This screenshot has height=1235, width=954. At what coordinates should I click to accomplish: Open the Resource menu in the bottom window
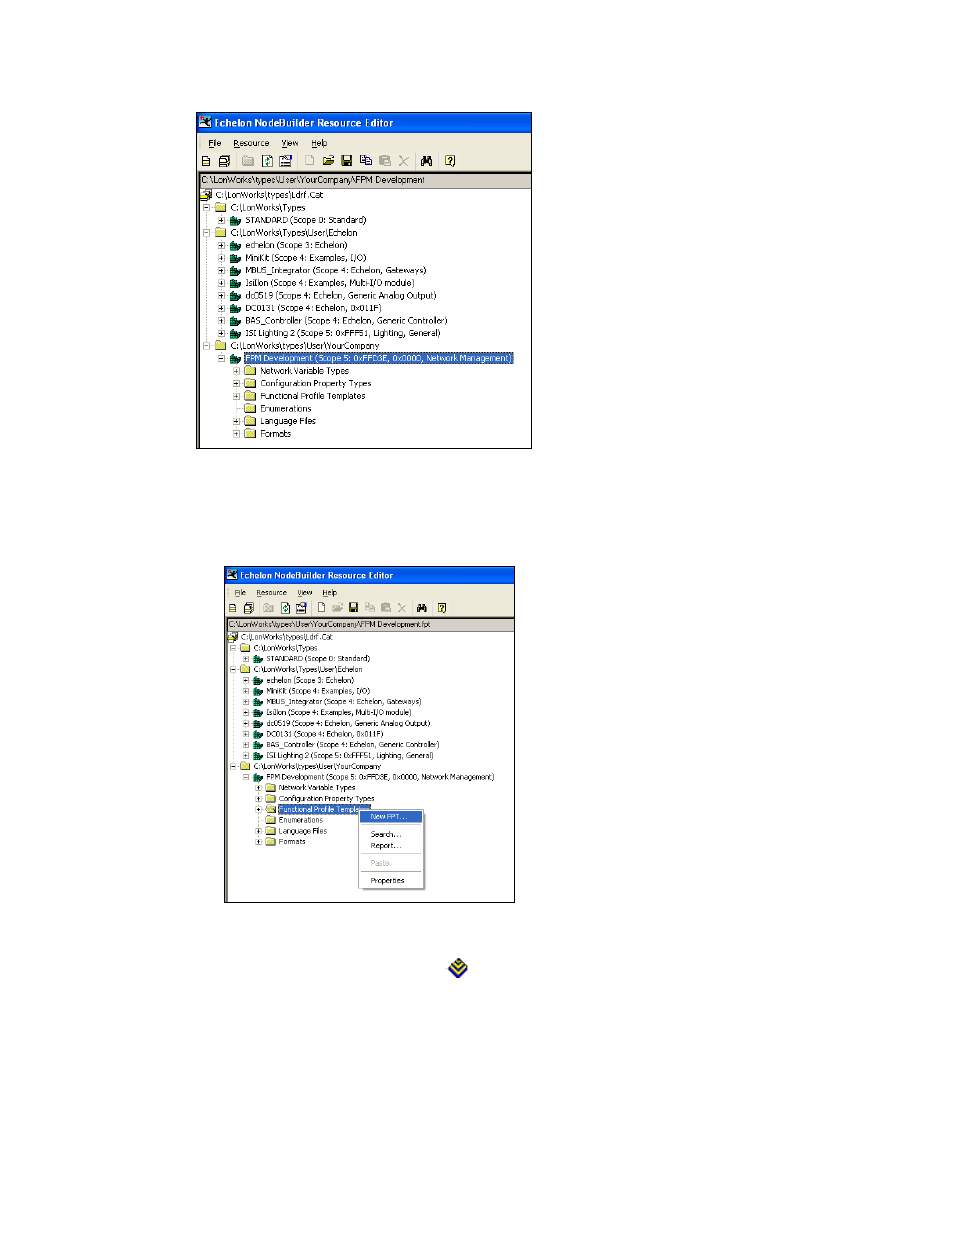coord(271,593)
